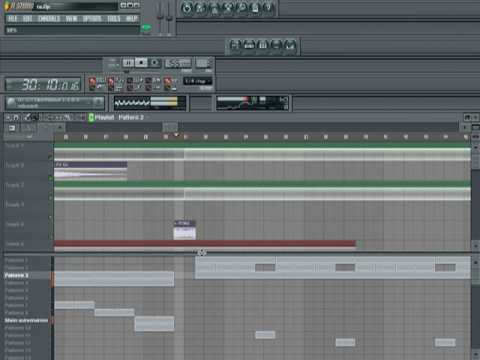The width and height of the screenshot is (480, 360).
Task: Click the stop transport button
Action: (141, 62)
